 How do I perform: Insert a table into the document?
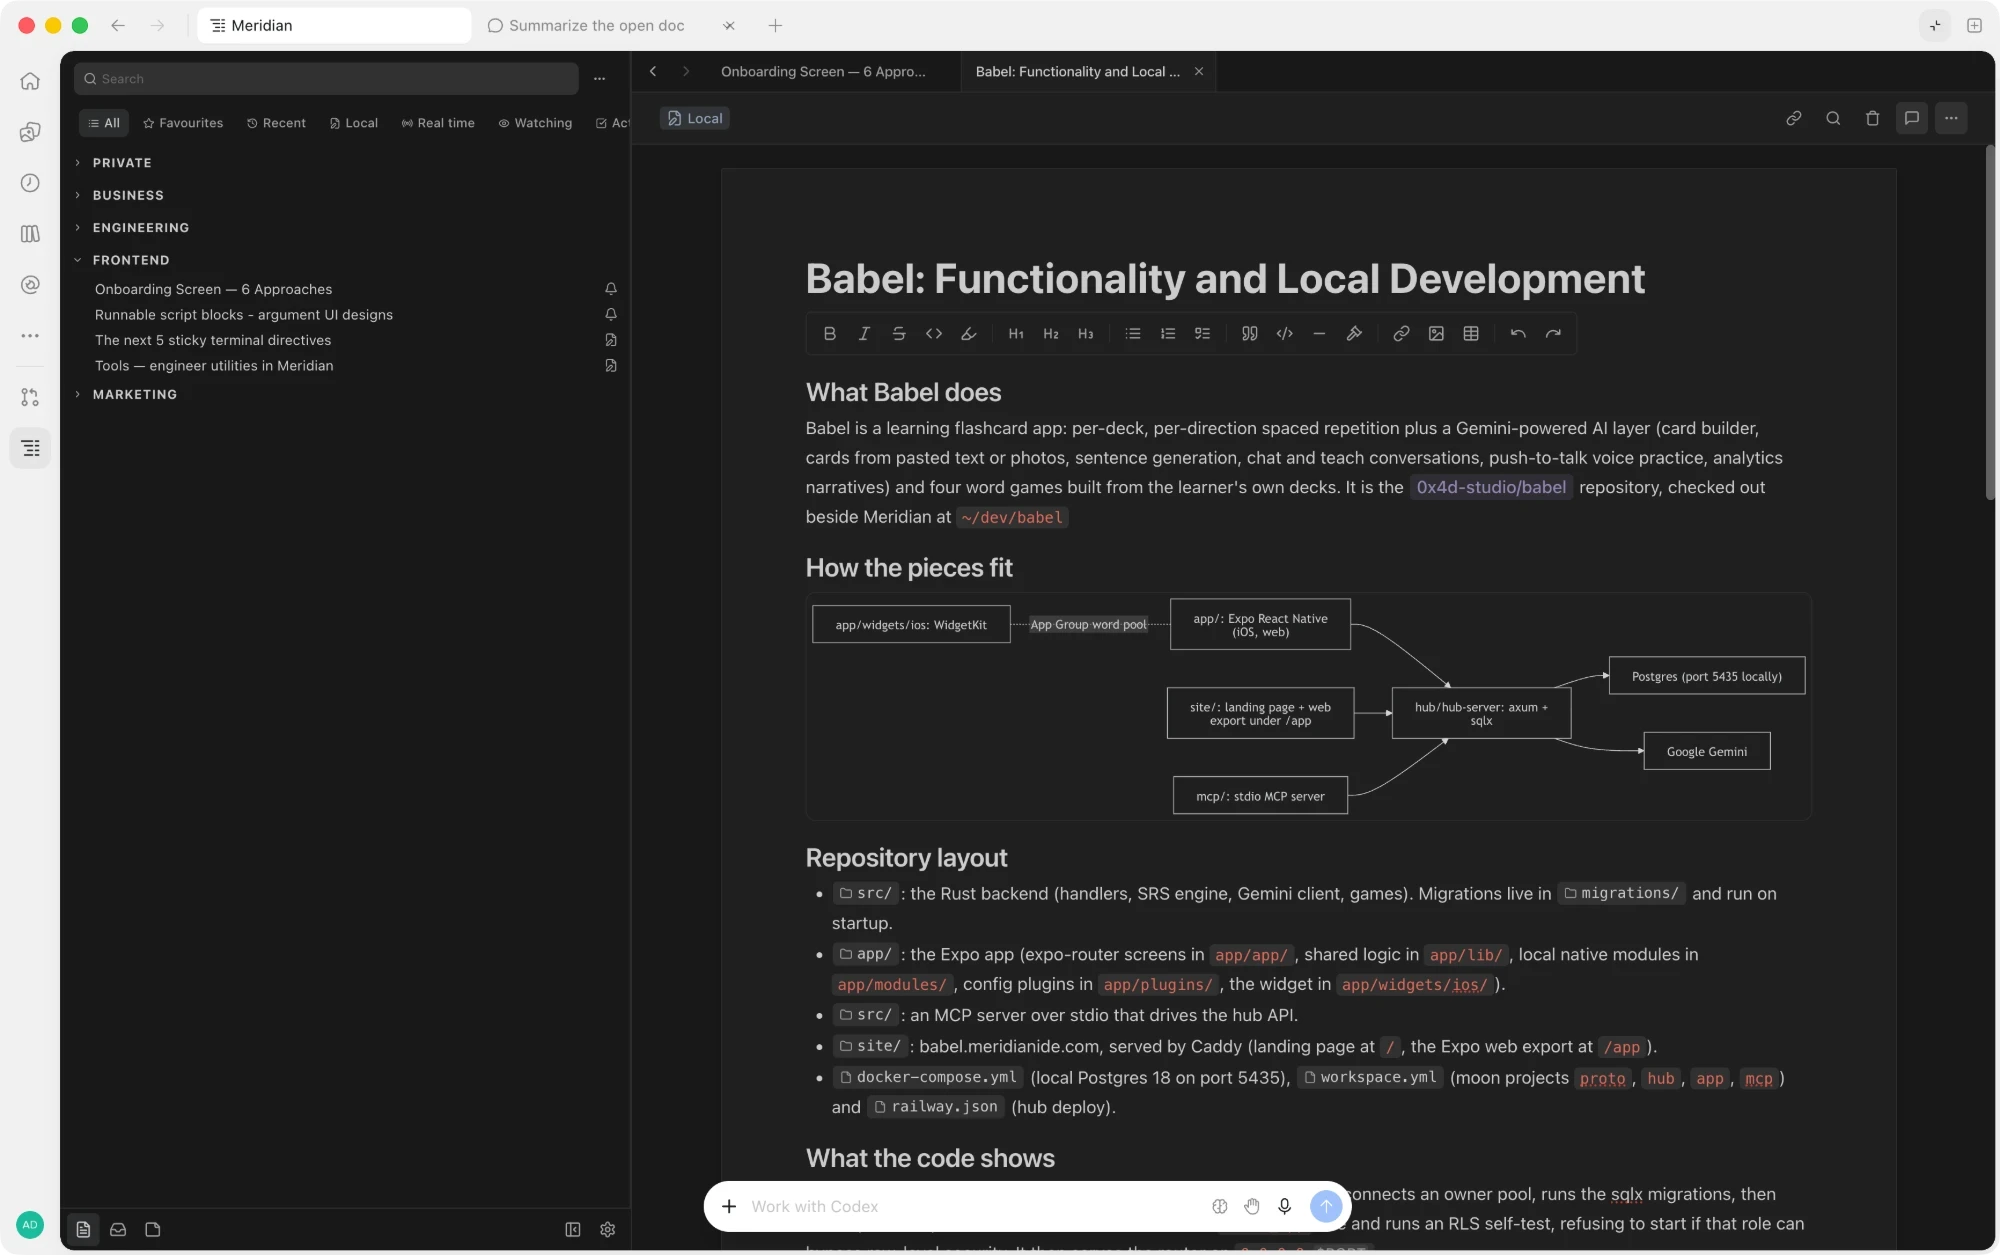click(x=1471, y=334)
